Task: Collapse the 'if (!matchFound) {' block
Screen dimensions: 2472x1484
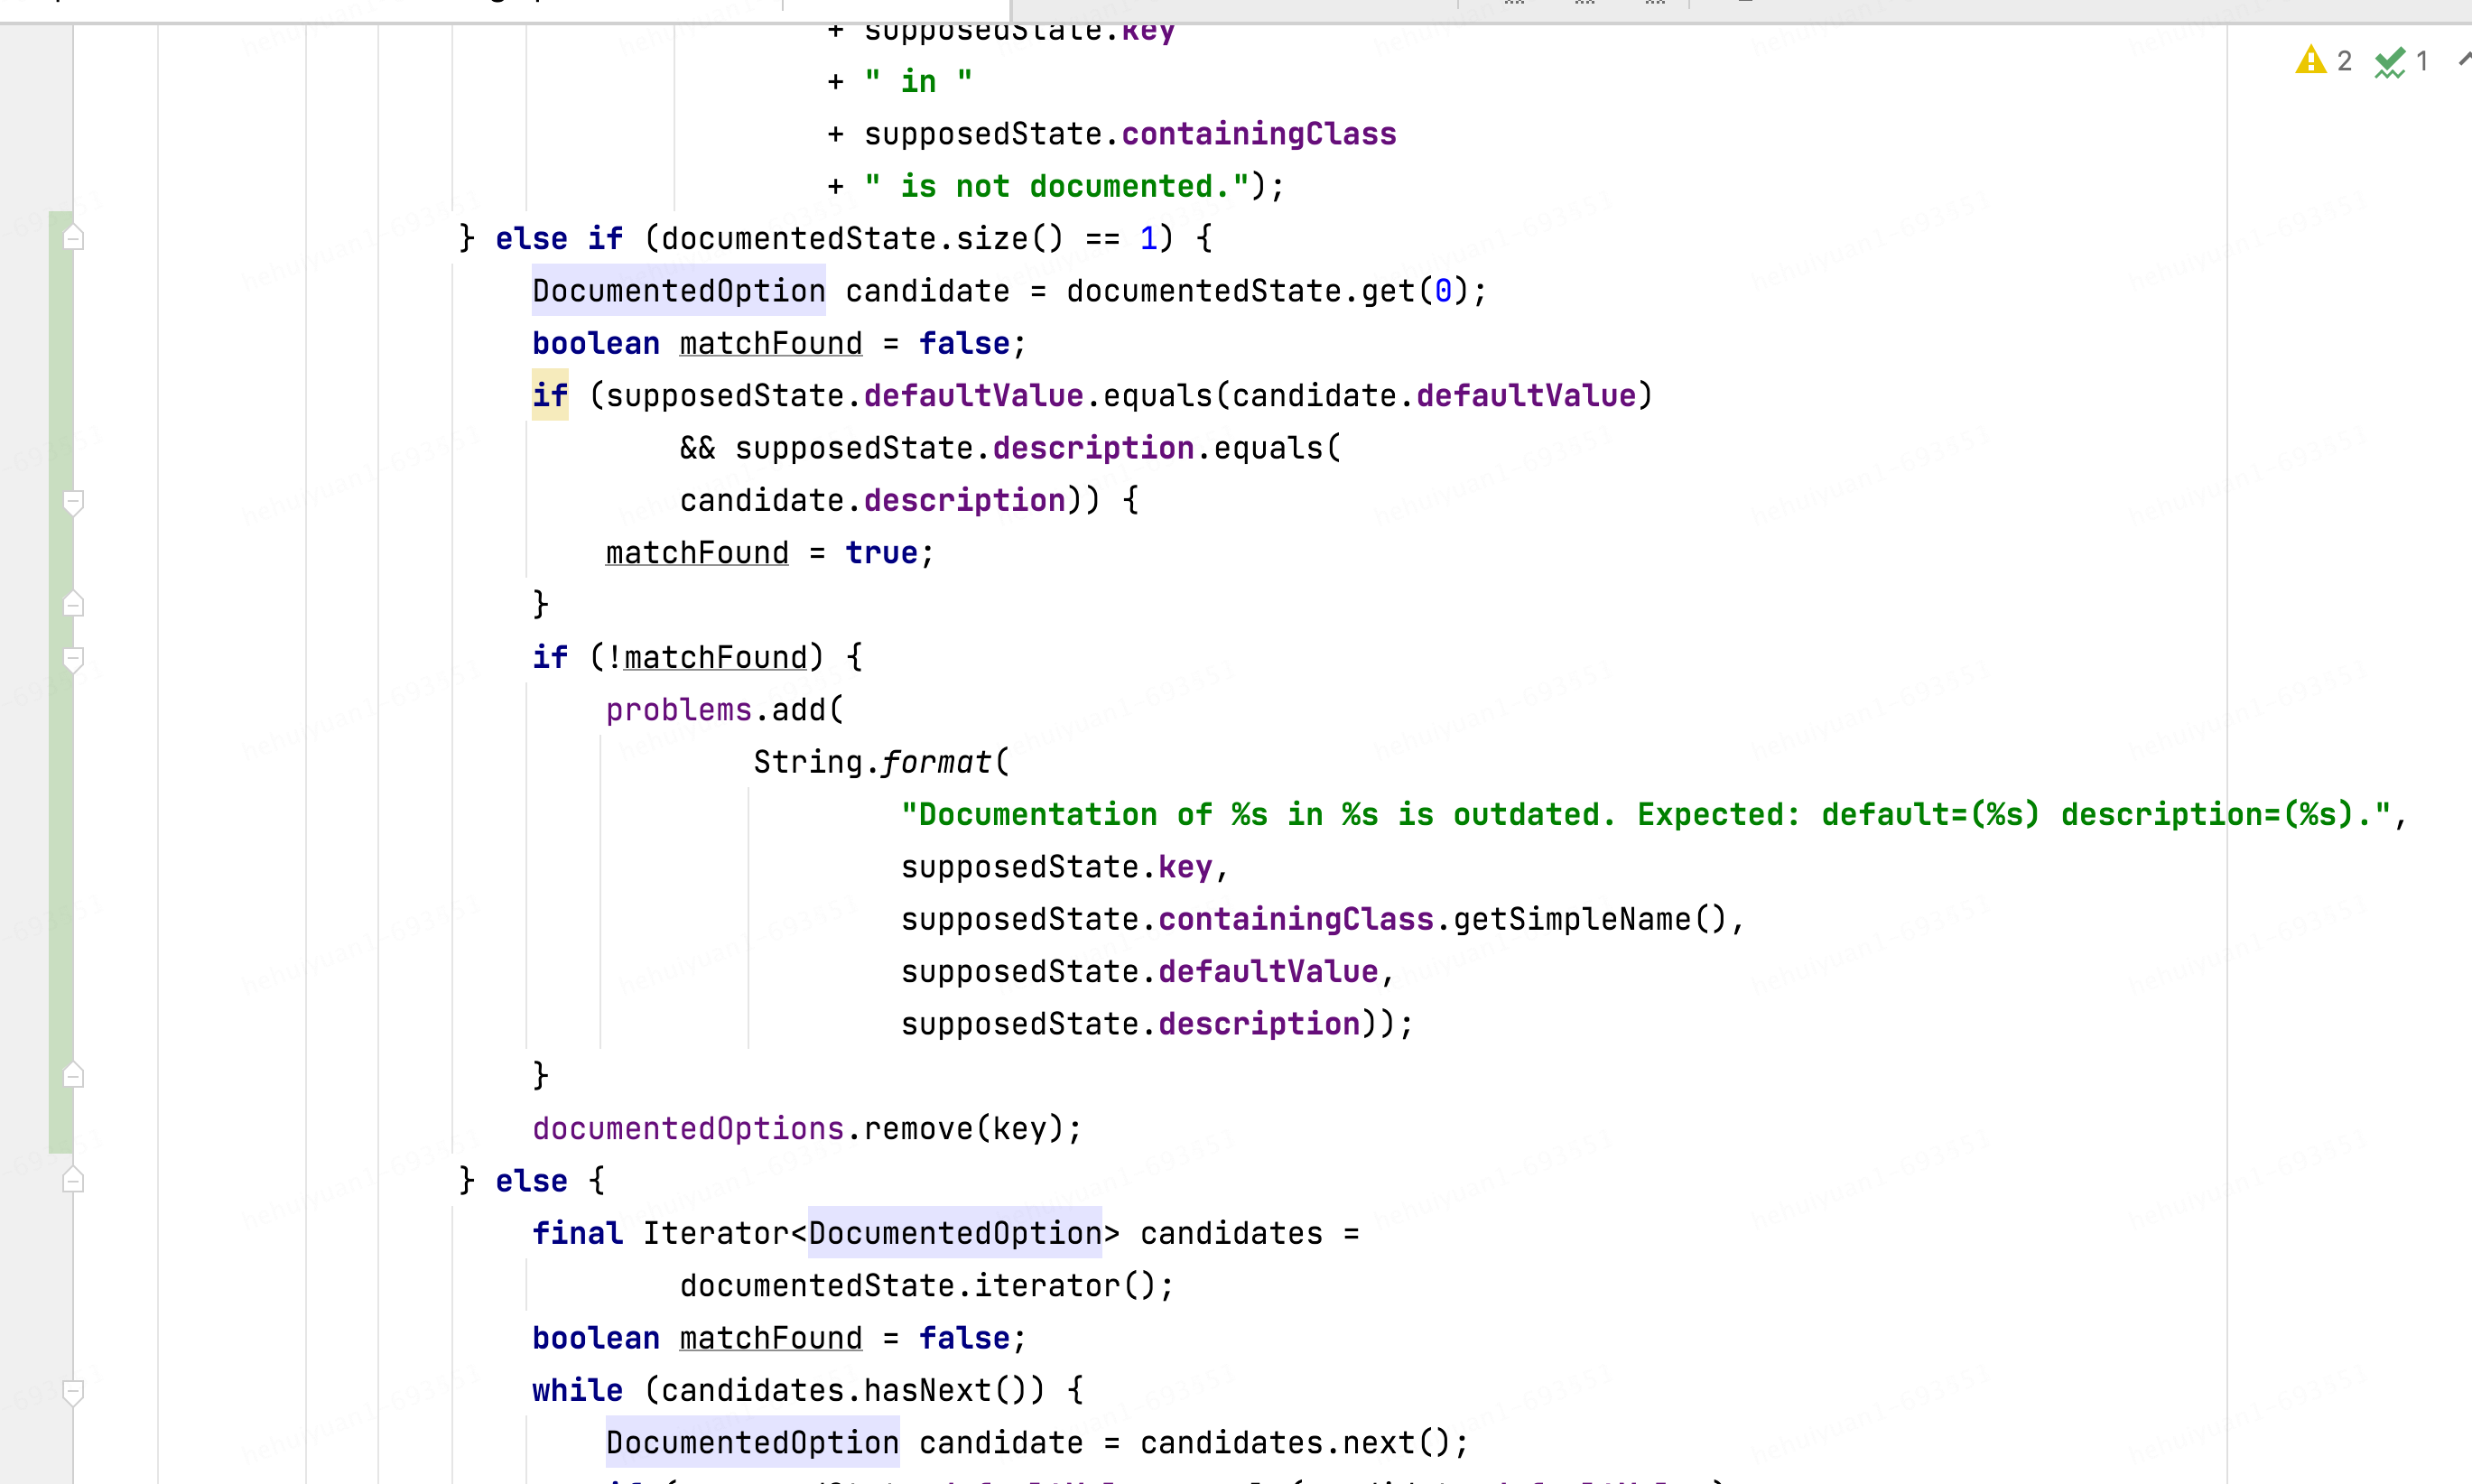Action: coord(73,658)
